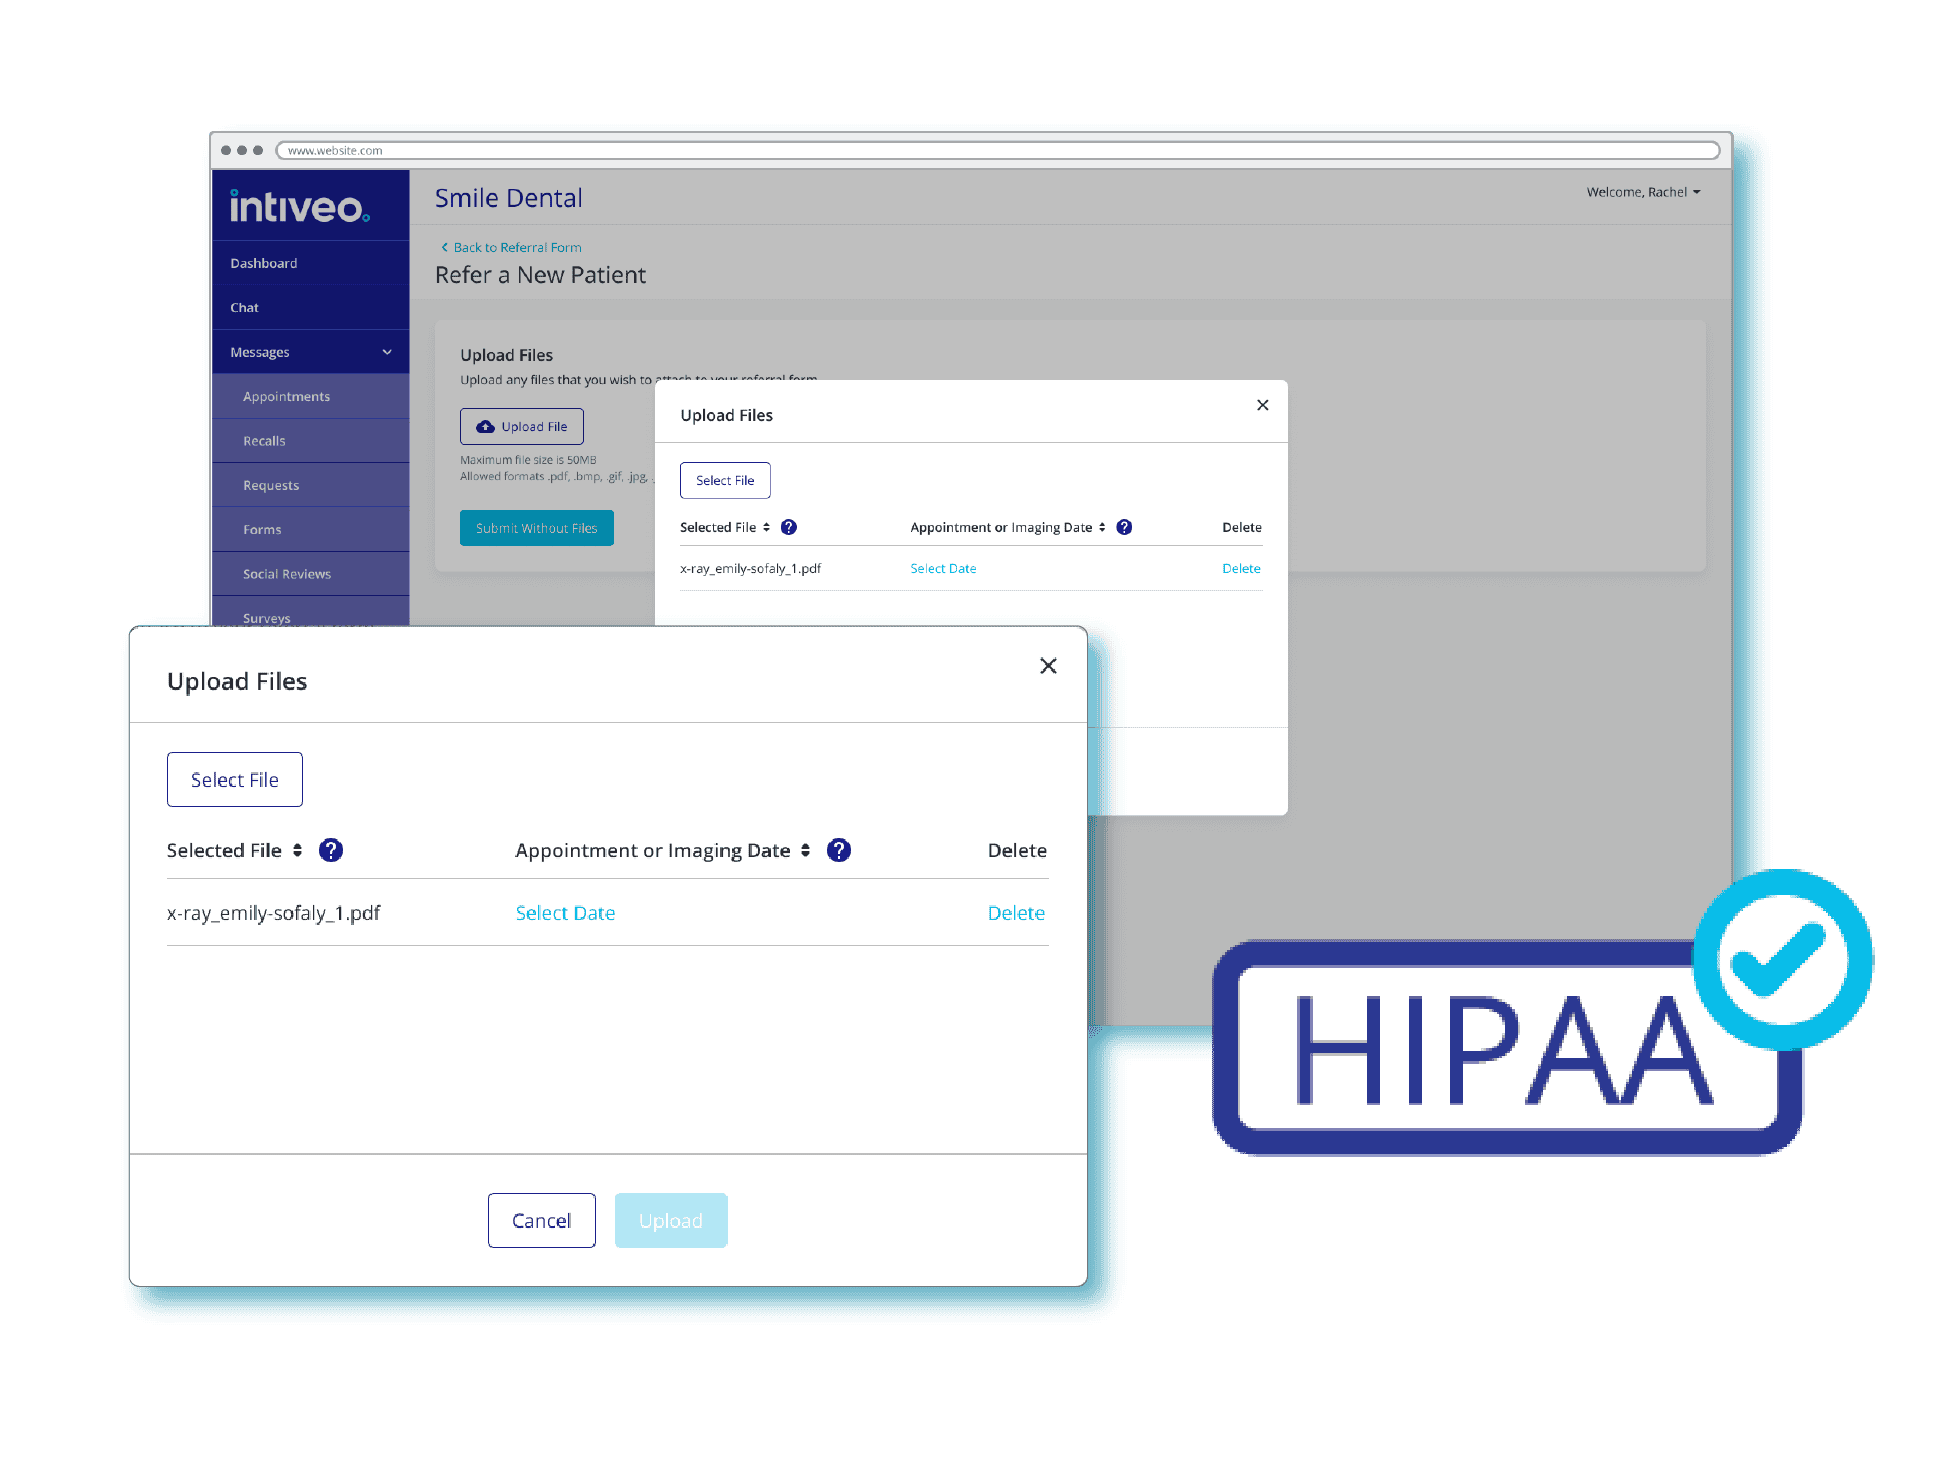Sort by Appointment or Imaging Date, front dialog
The image size is (1950, 1484).
coord(806,850)
